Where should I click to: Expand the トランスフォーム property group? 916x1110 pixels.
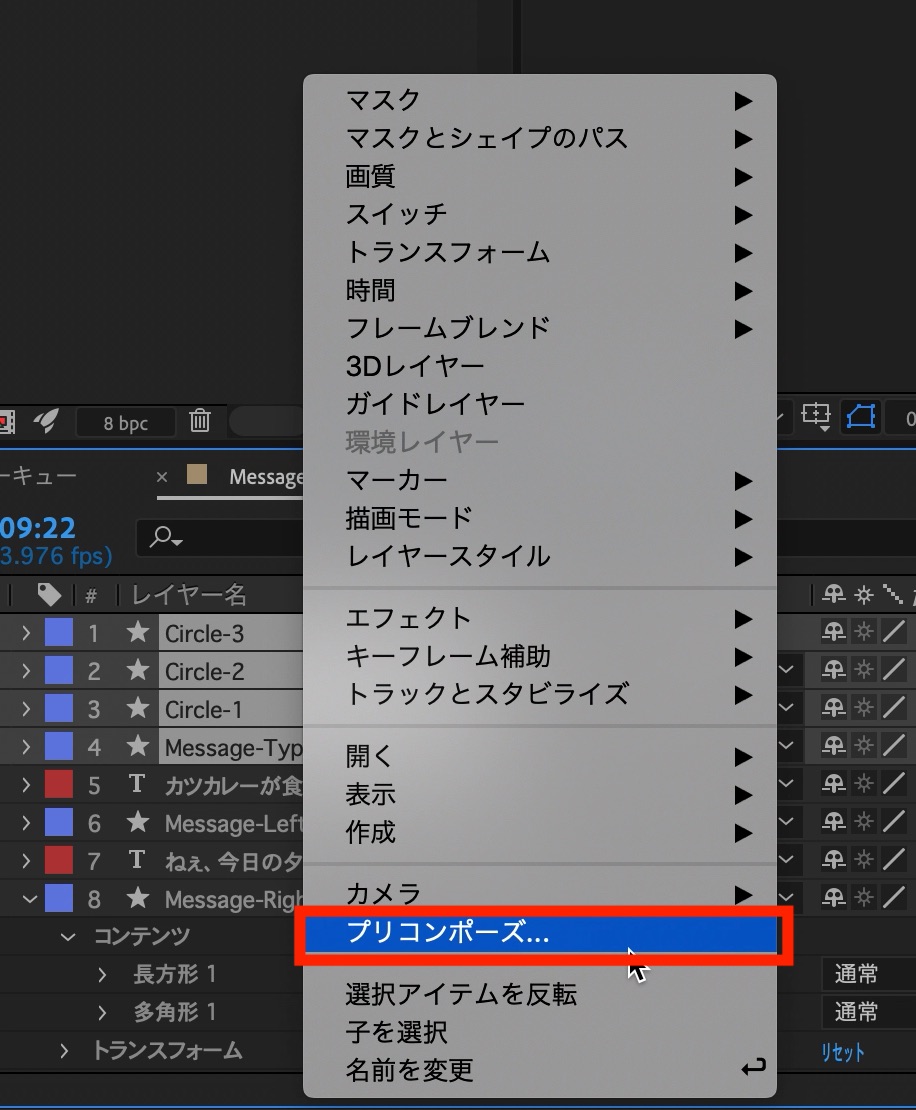click(x=64, y=1051)
